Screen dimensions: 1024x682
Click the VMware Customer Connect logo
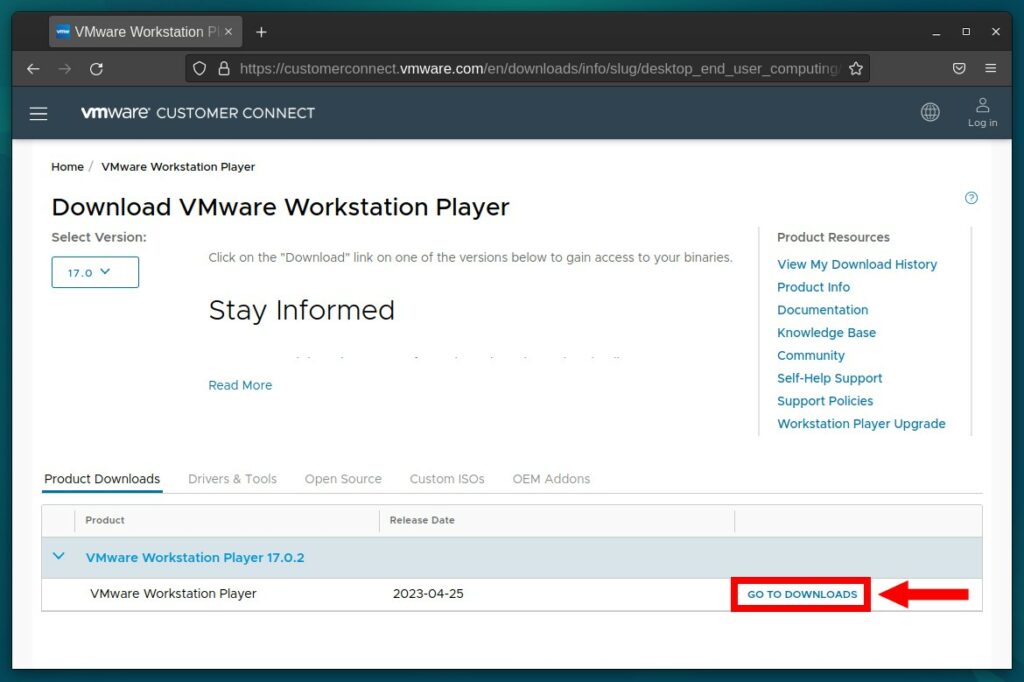point(197,113)
